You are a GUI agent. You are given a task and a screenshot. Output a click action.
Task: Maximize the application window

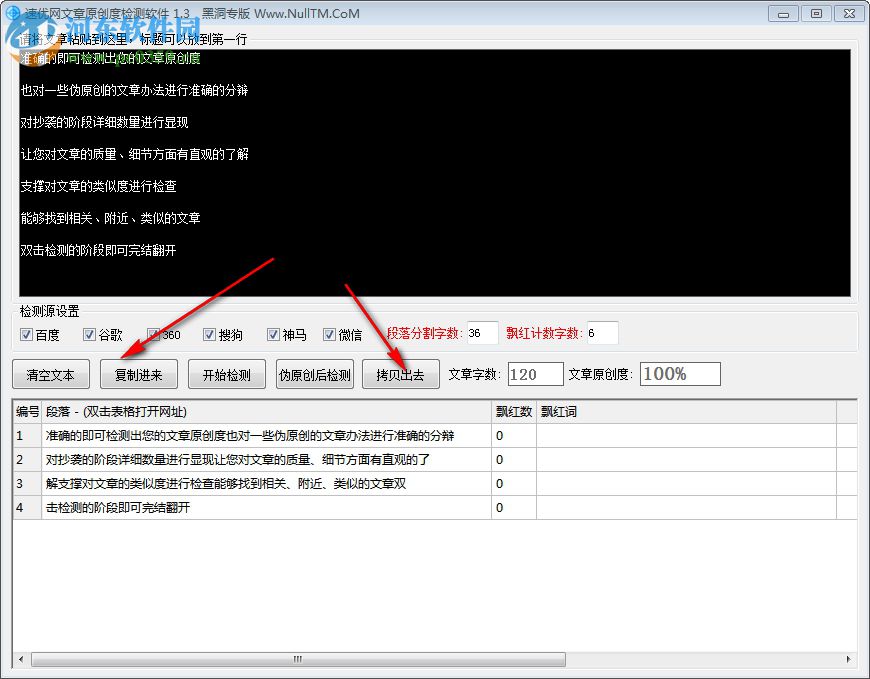pos(816,14)
